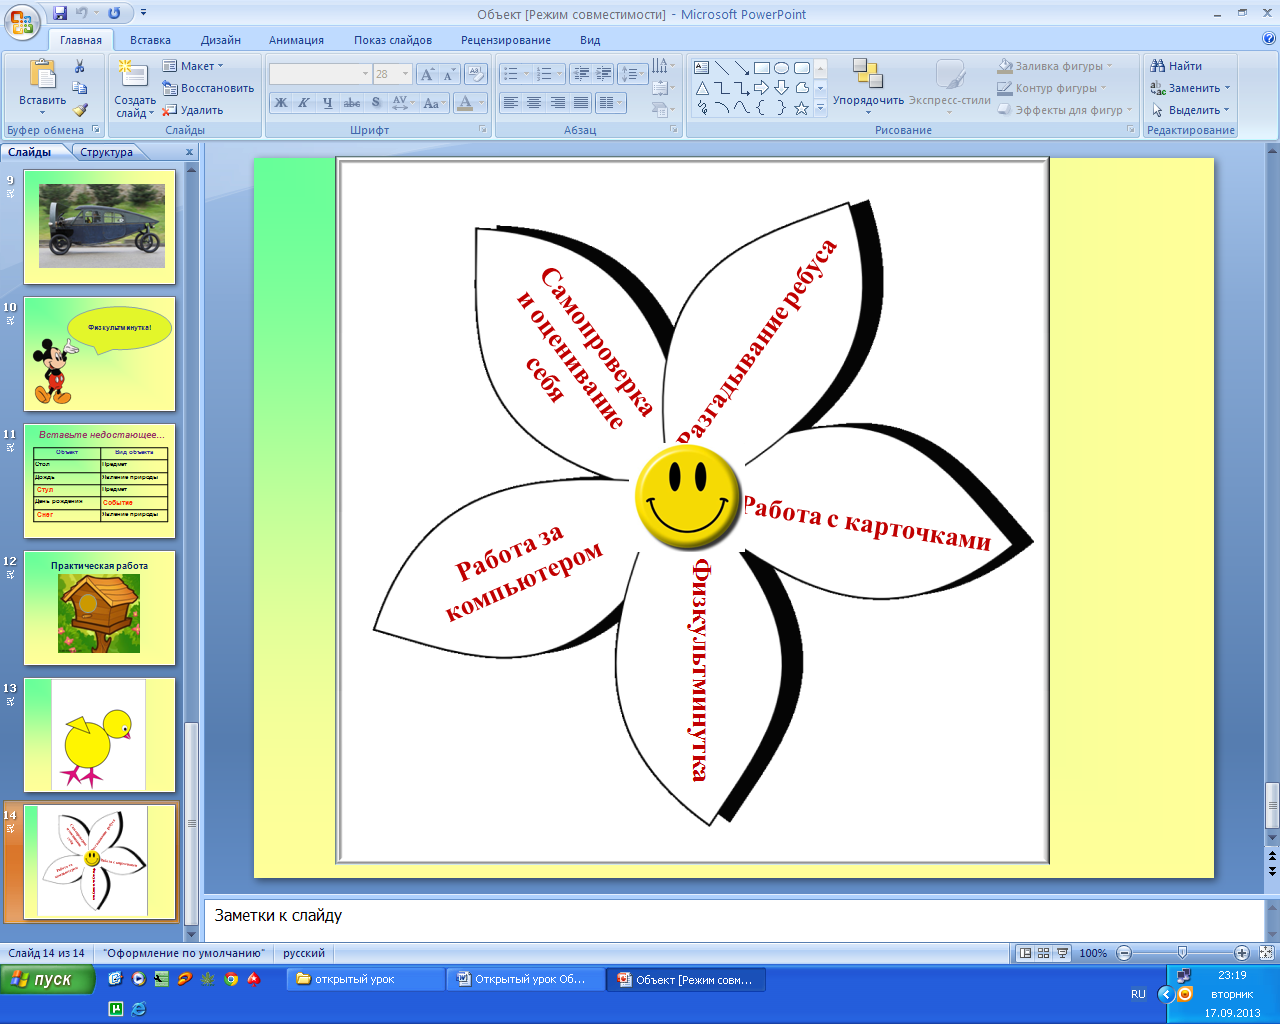The image size is (1280, 1024).
Task: Click the Format Painter brush icon
Action: pos(80,110)
